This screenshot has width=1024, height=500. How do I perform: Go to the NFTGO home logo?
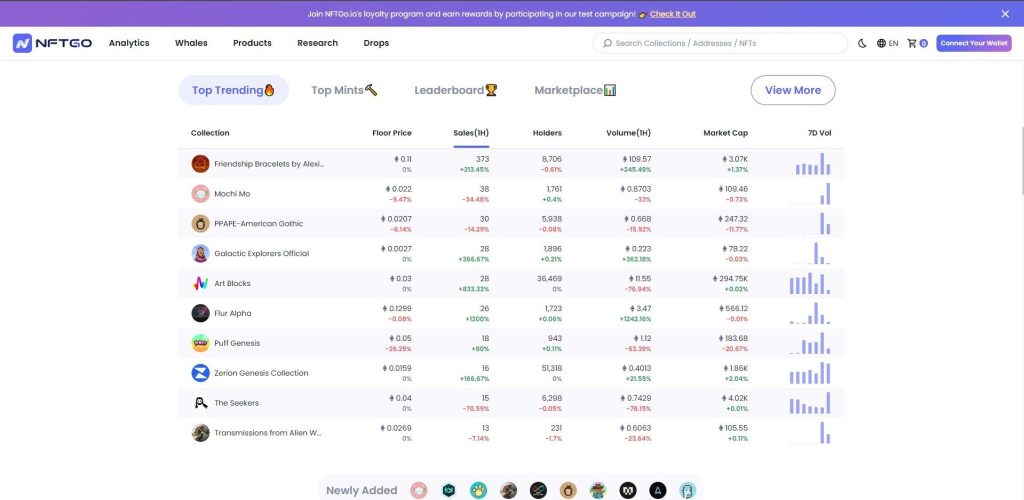click(52, 43)
